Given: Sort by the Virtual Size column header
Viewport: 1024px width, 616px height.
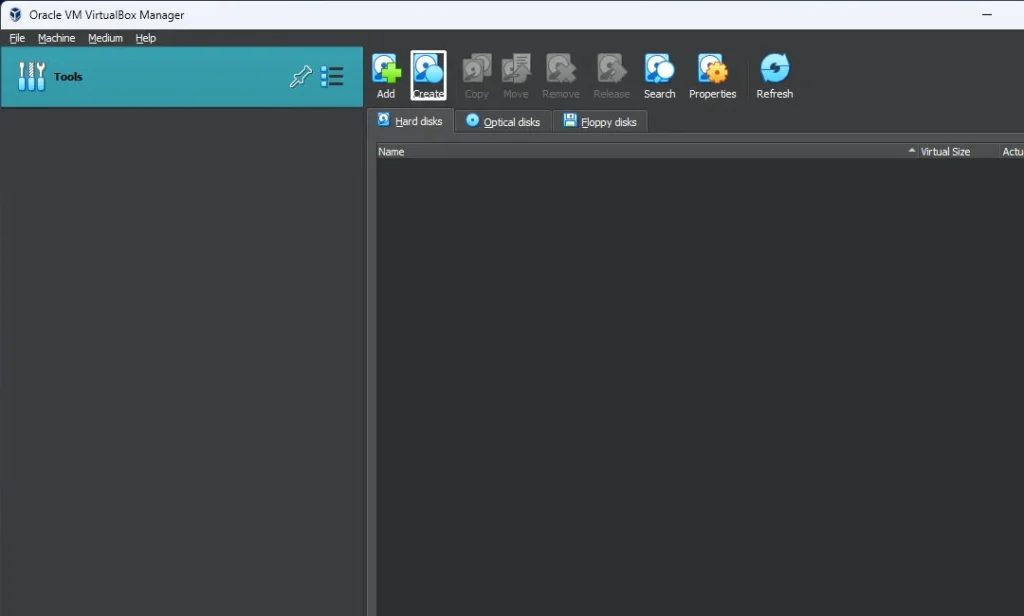Looking at the screenshot, I should pos(957,152).
